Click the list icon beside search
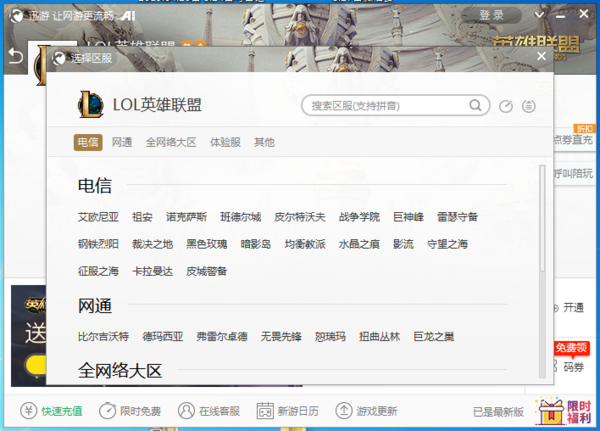Screen dimensions: 600x431 point(529,106)
